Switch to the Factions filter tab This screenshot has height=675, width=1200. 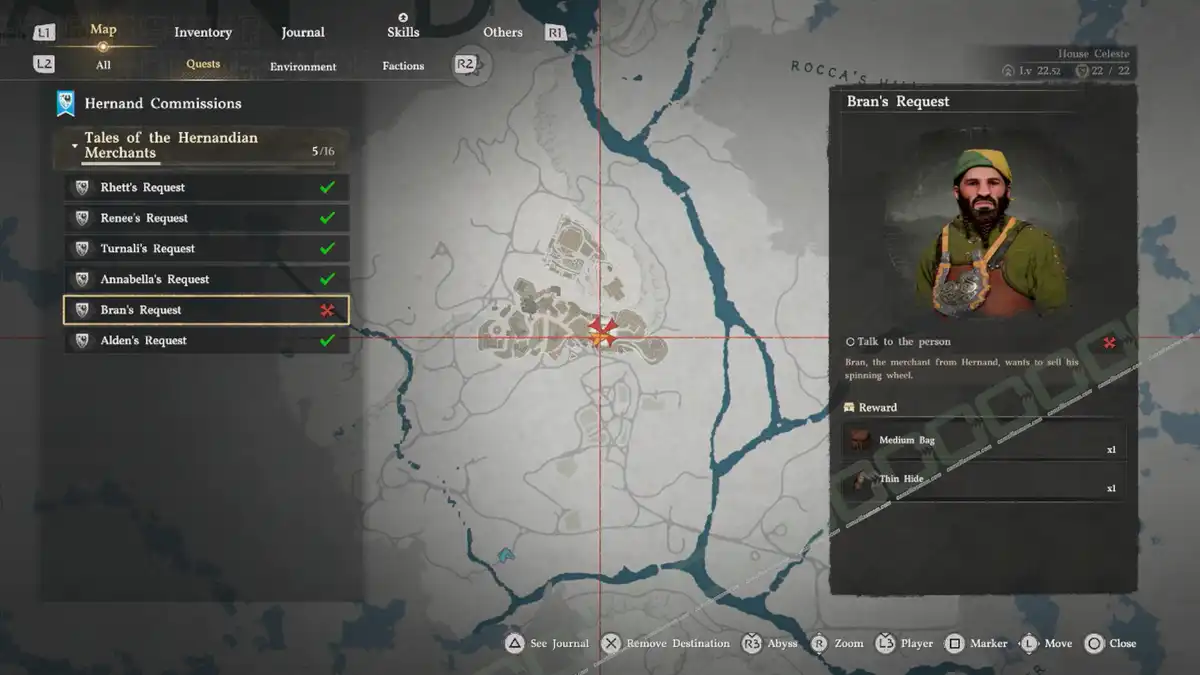[403, 66]
